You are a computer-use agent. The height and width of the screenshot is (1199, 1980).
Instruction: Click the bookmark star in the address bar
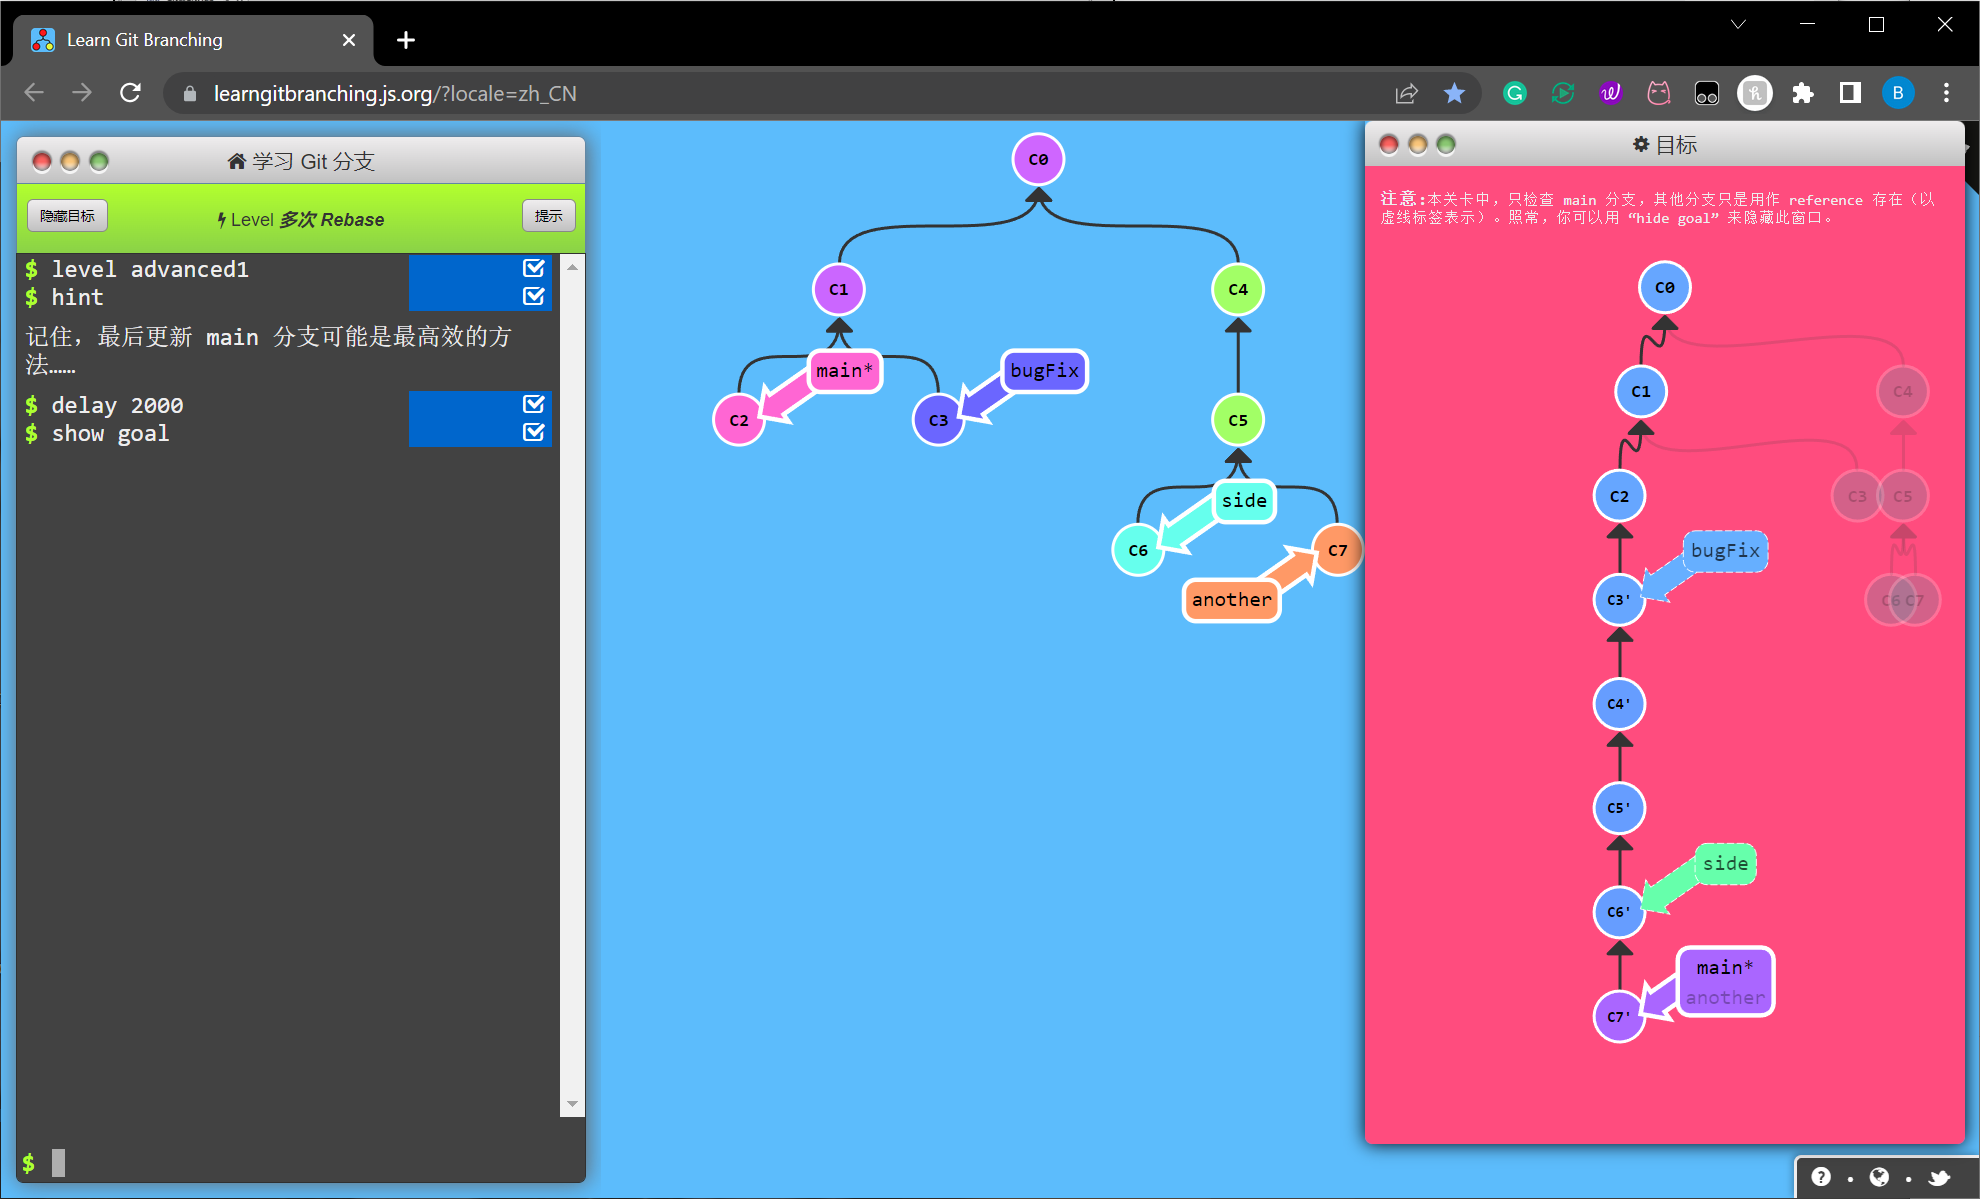(1455, 93)
